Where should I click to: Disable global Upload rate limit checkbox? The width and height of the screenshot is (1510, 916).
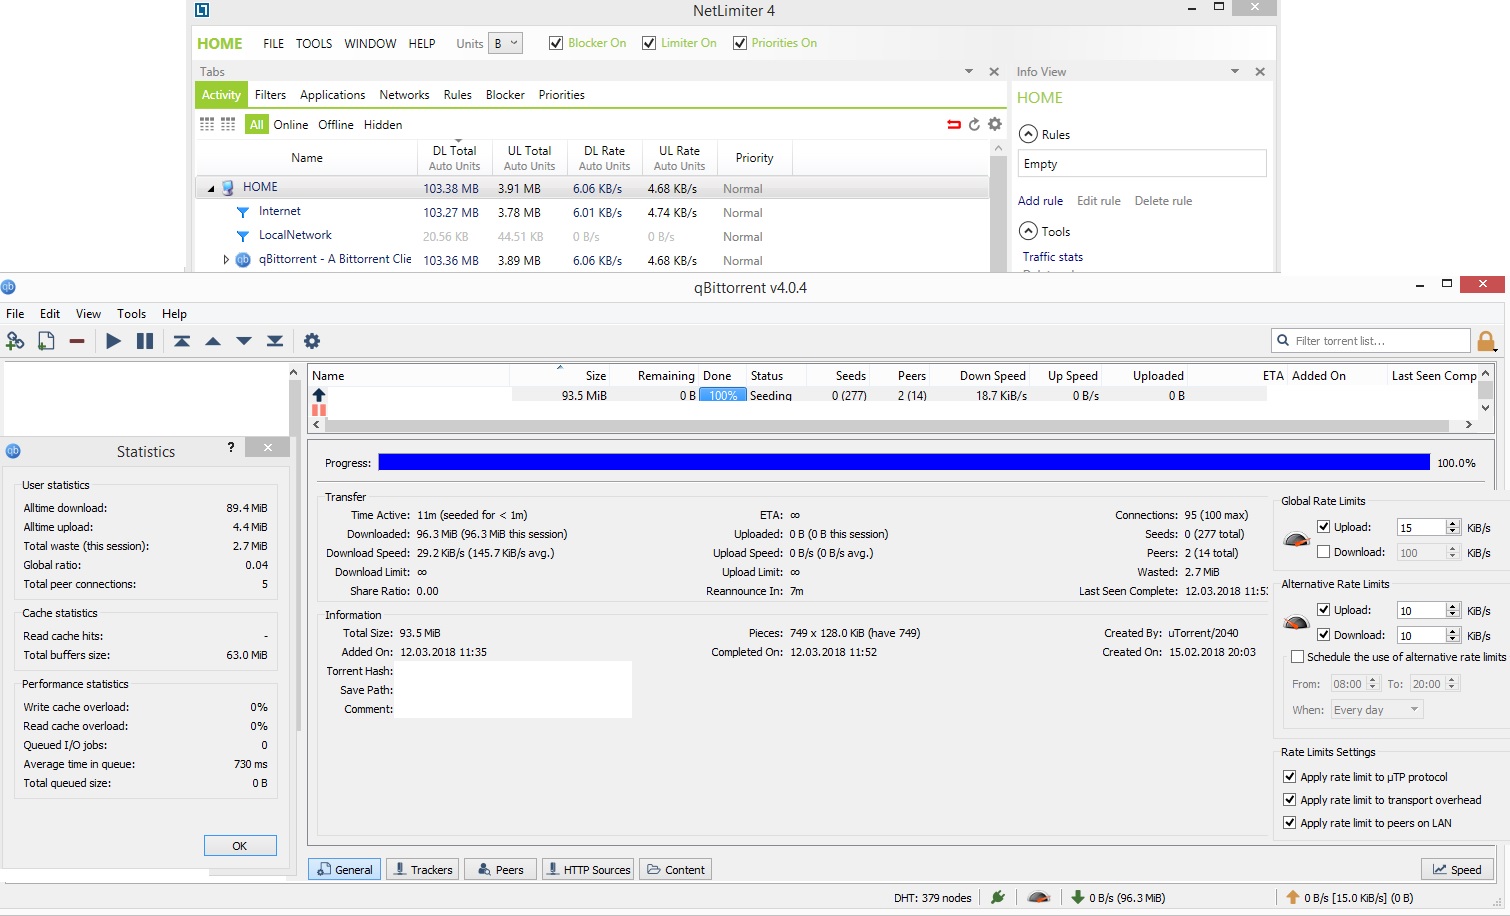pos(1324,527)
